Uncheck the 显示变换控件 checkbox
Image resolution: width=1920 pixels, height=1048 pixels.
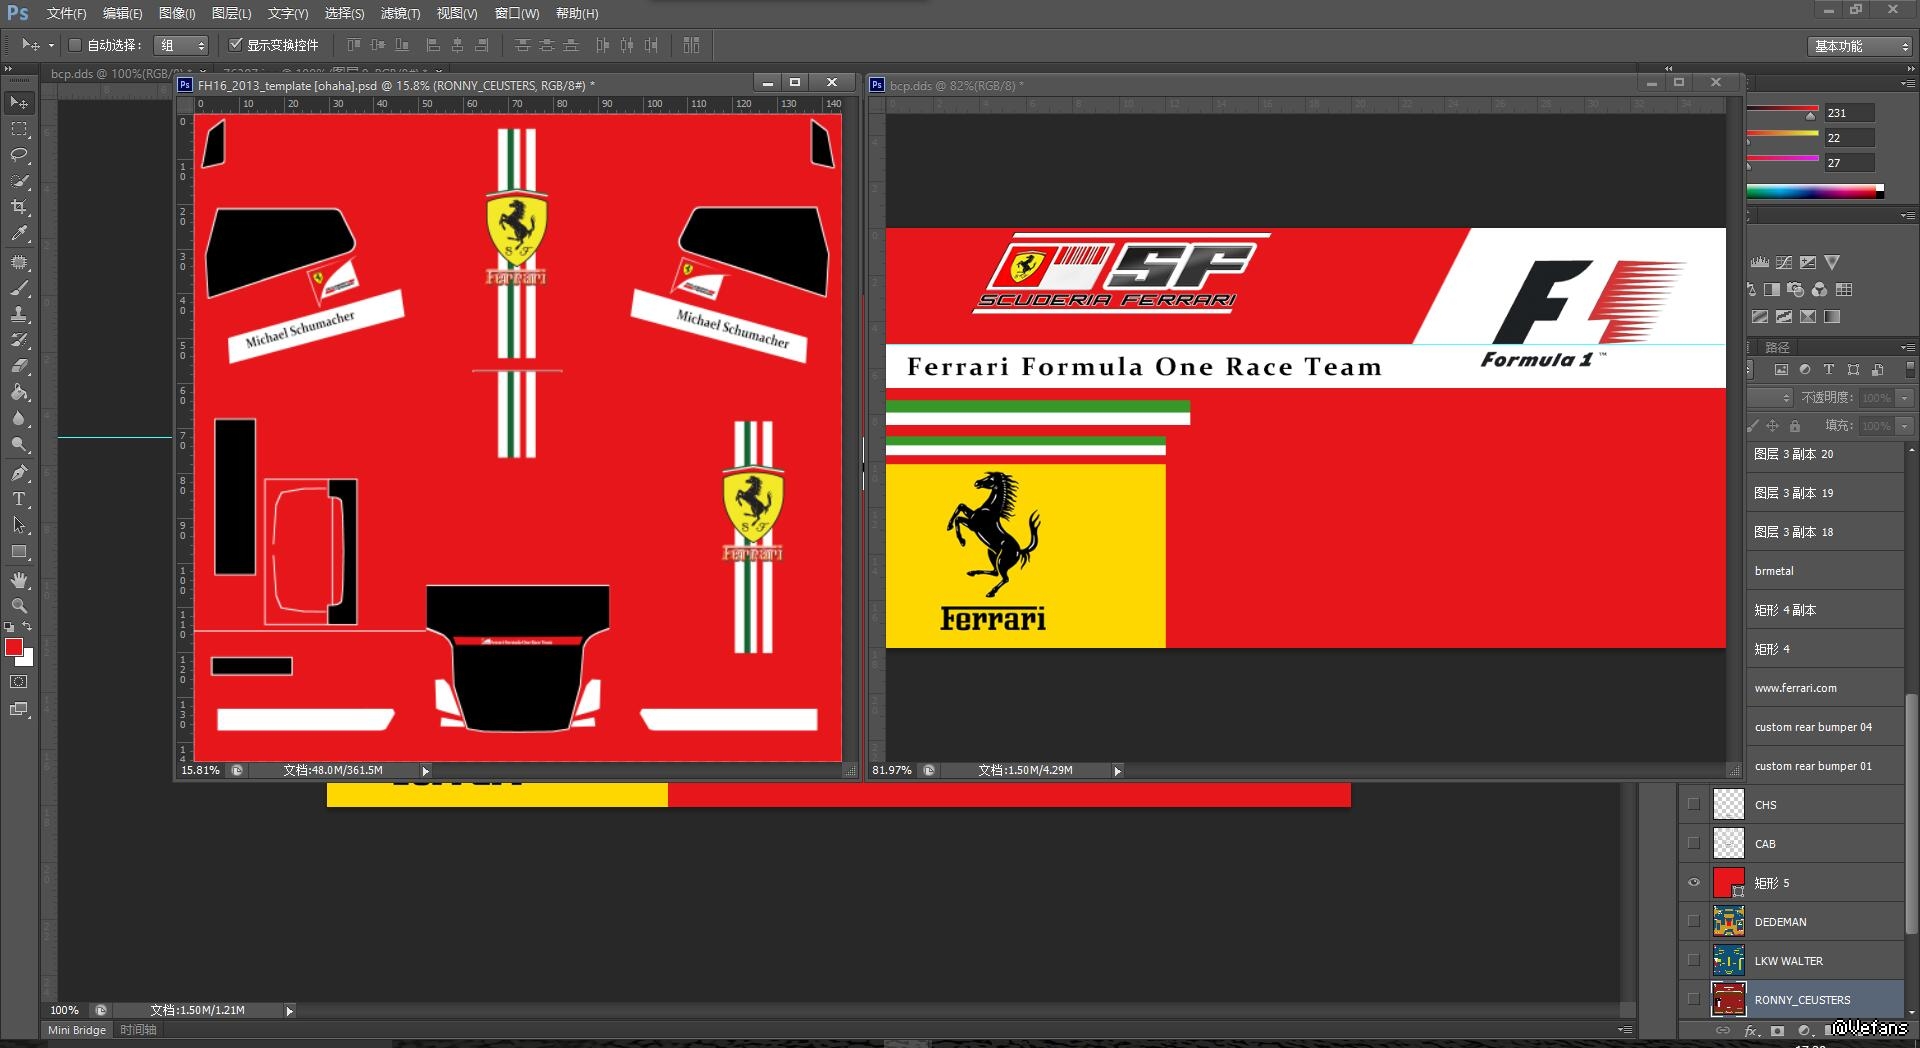(x=236, y=45)
